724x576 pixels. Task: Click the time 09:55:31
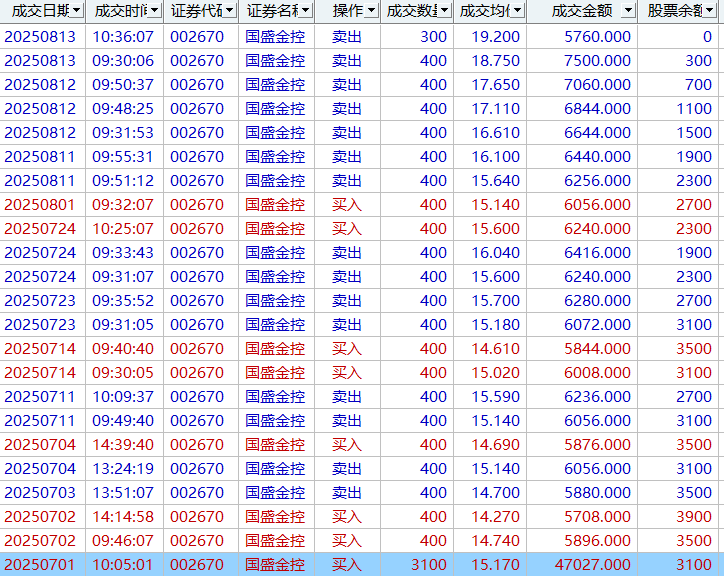point(123,157)
